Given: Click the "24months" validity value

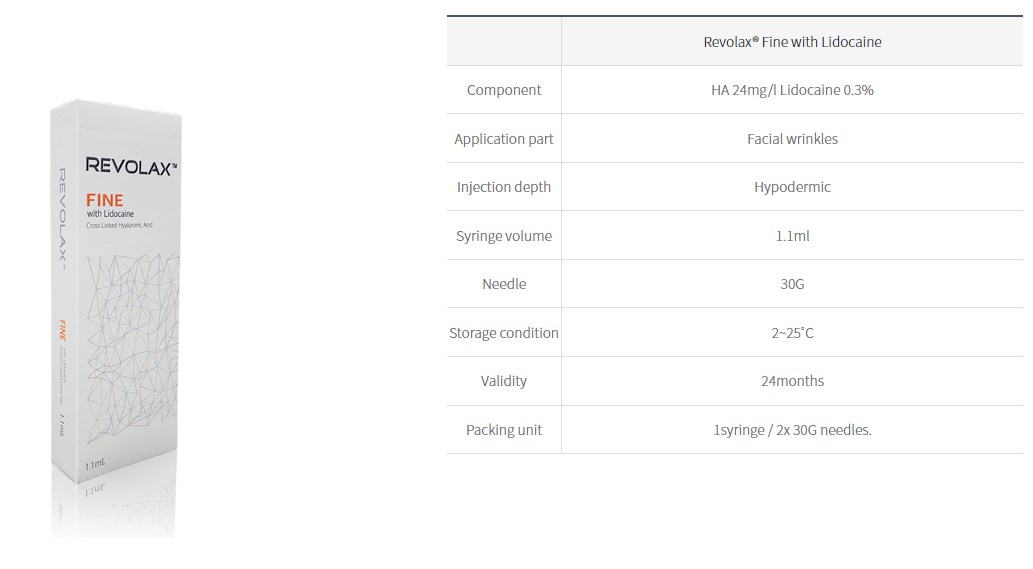Looking at the screenshot, I should [x=792, y=381].
